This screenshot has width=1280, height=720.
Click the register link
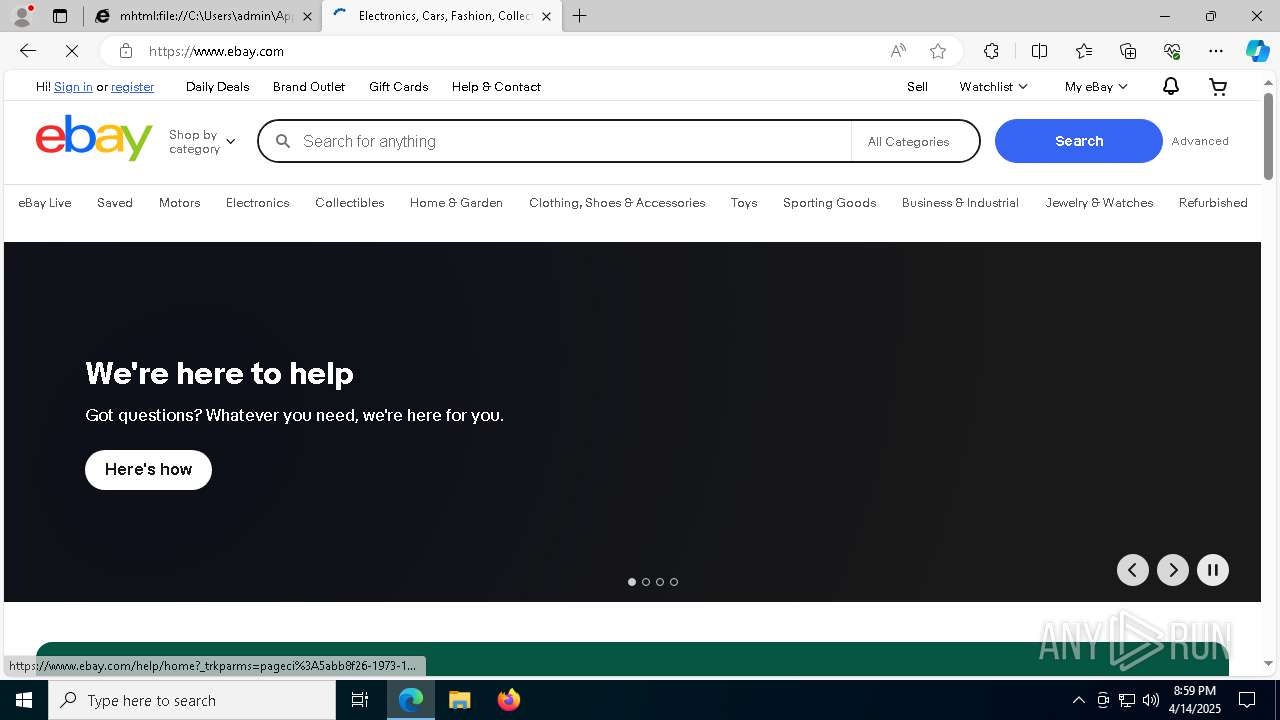[x=133, y=87]
